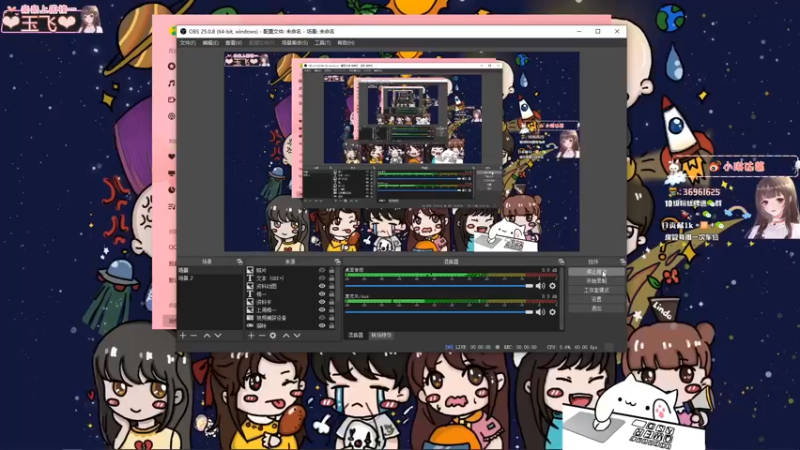Pop out the 场景 dock panel

(239, 262)
